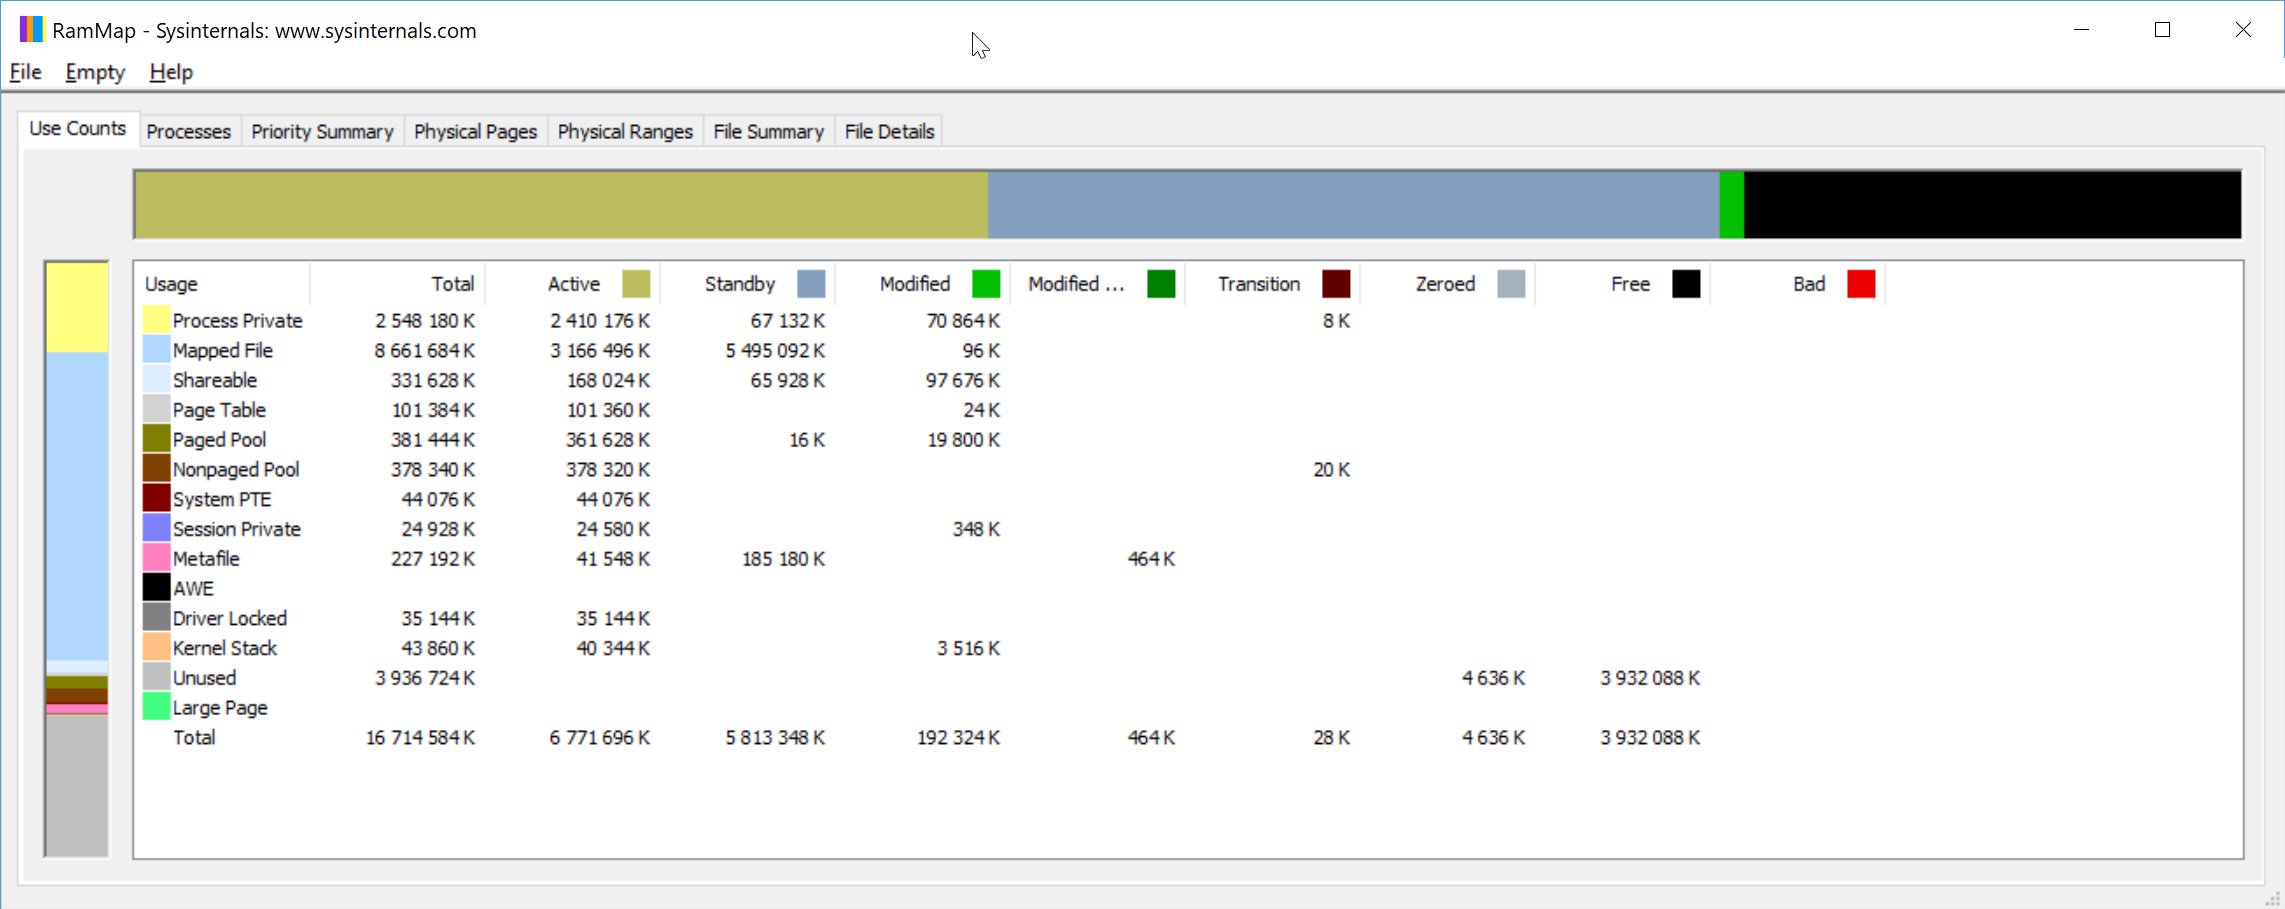Select the Unused row label

coord(204,678)
